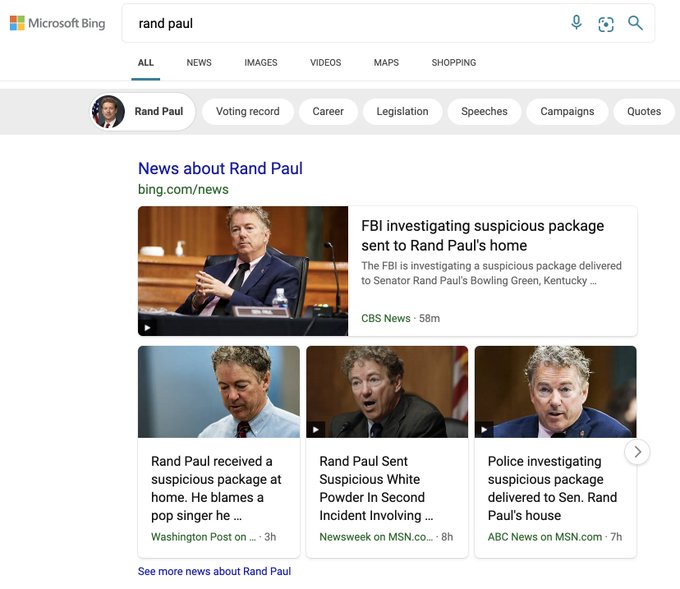Show next news cards with arrow
680x589 pixels.
tap(637, 452)
